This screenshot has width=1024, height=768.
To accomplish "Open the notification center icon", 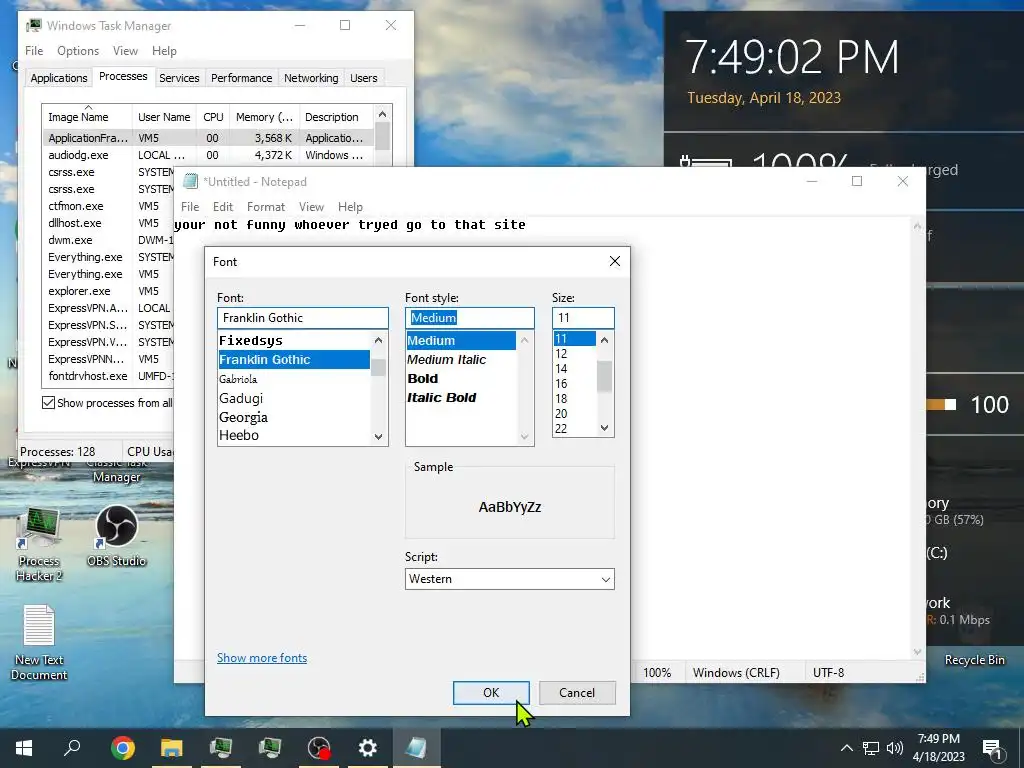I will coord(992,749).
